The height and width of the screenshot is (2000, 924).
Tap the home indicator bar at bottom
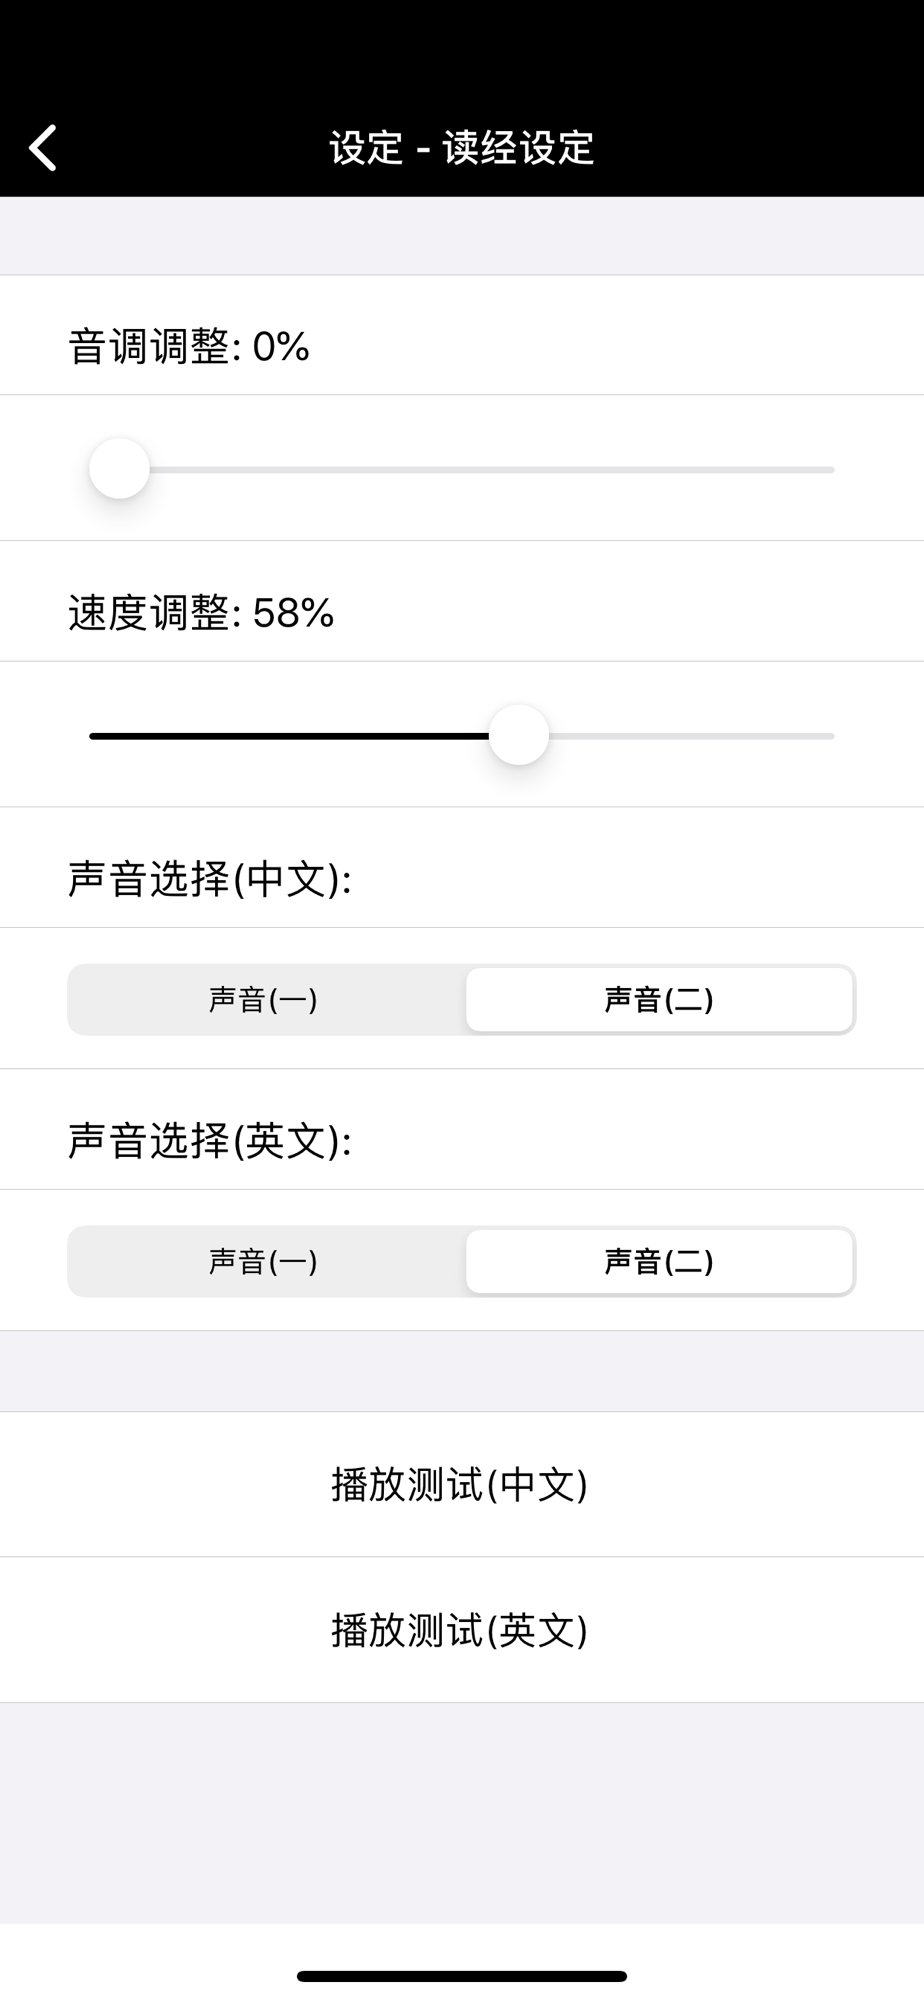click(462, 1975)
